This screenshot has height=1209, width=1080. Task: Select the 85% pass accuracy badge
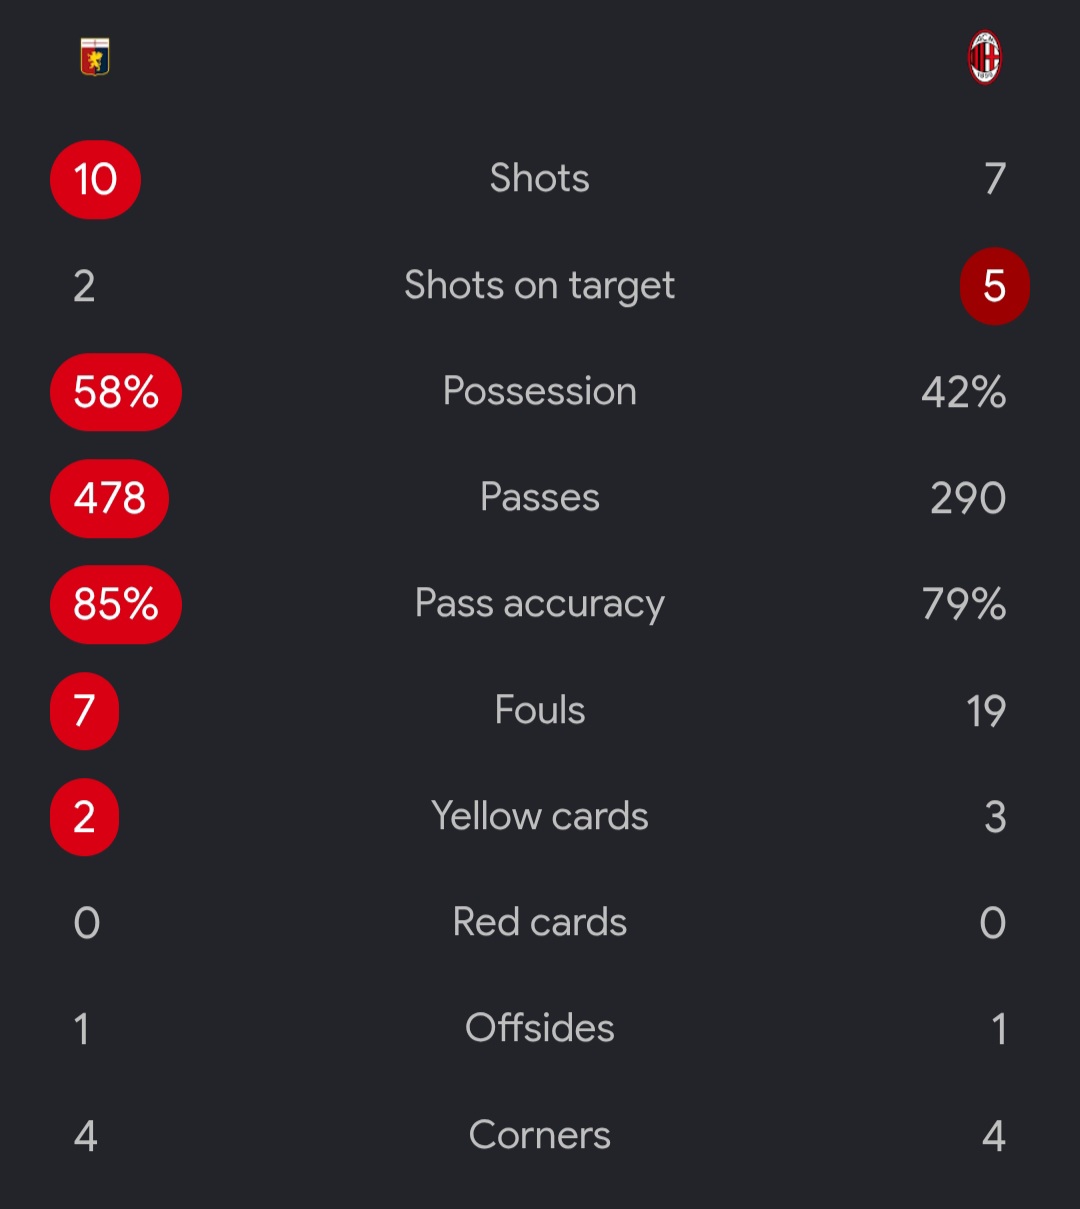[116, 604]
